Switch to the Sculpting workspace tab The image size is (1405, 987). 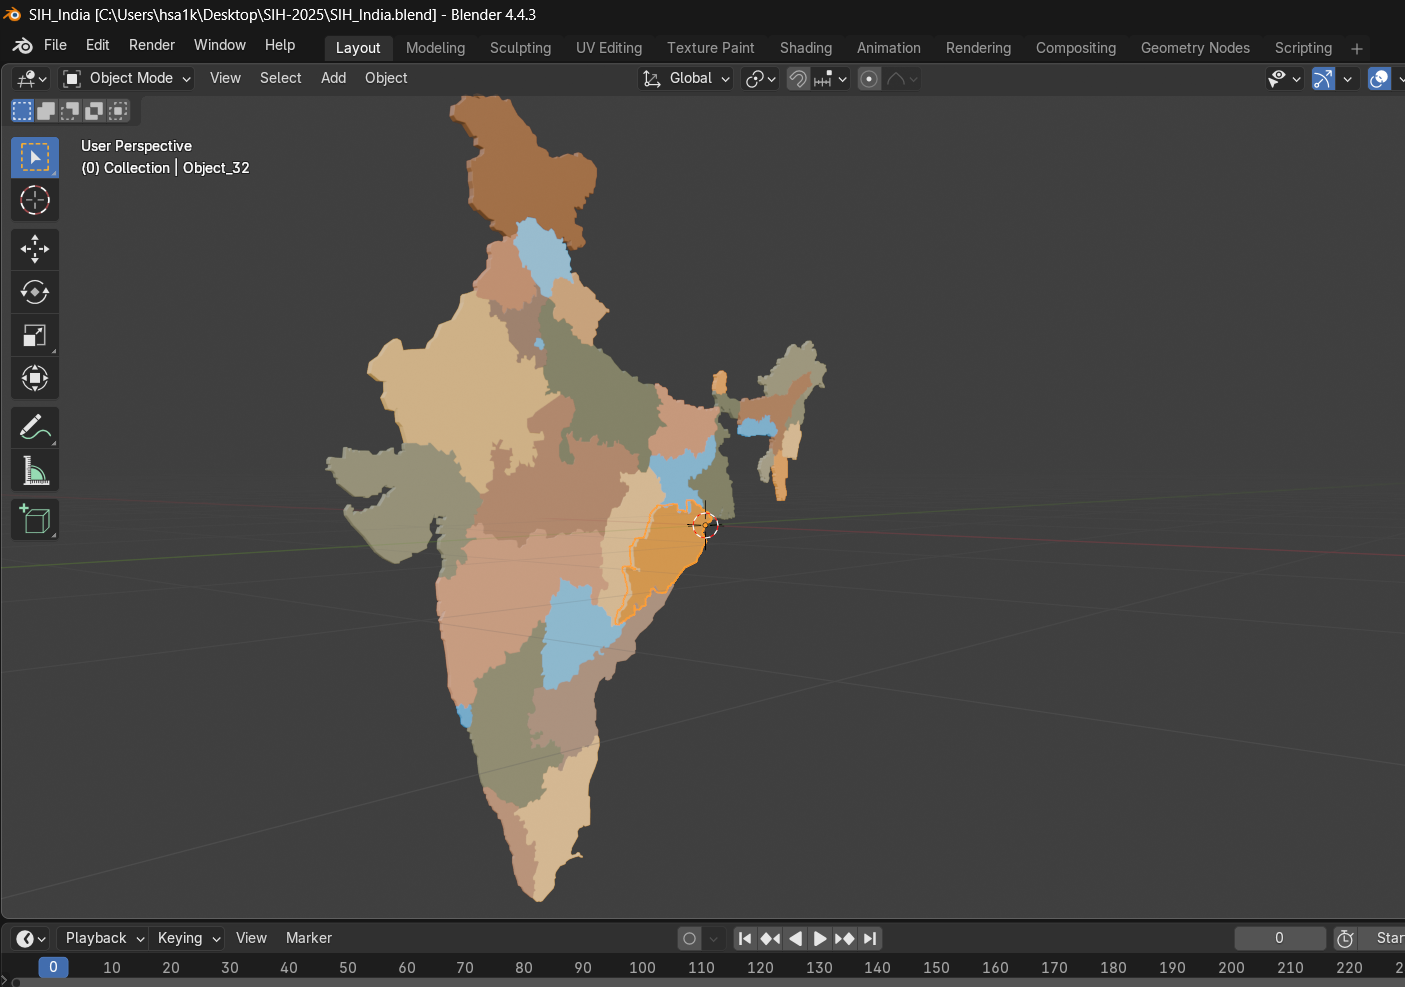(520, 48)
